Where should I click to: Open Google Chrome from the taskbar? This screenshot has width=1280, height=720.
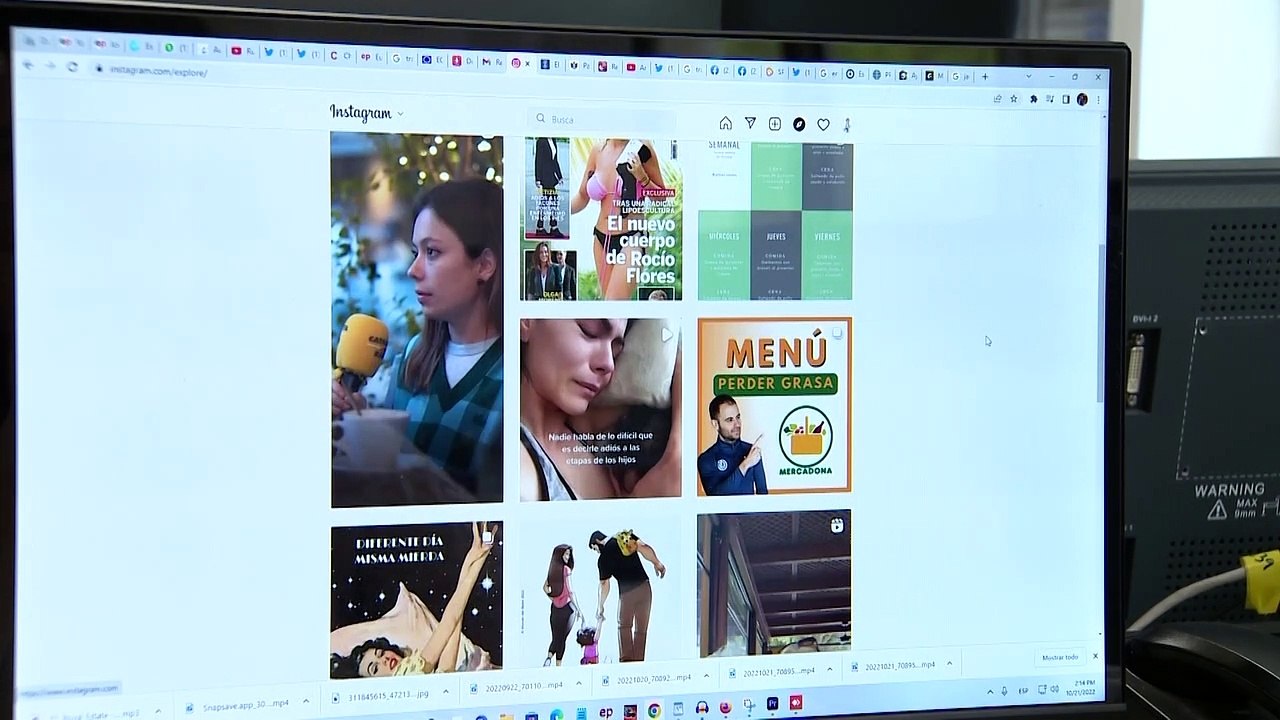[x=653, y=711]
